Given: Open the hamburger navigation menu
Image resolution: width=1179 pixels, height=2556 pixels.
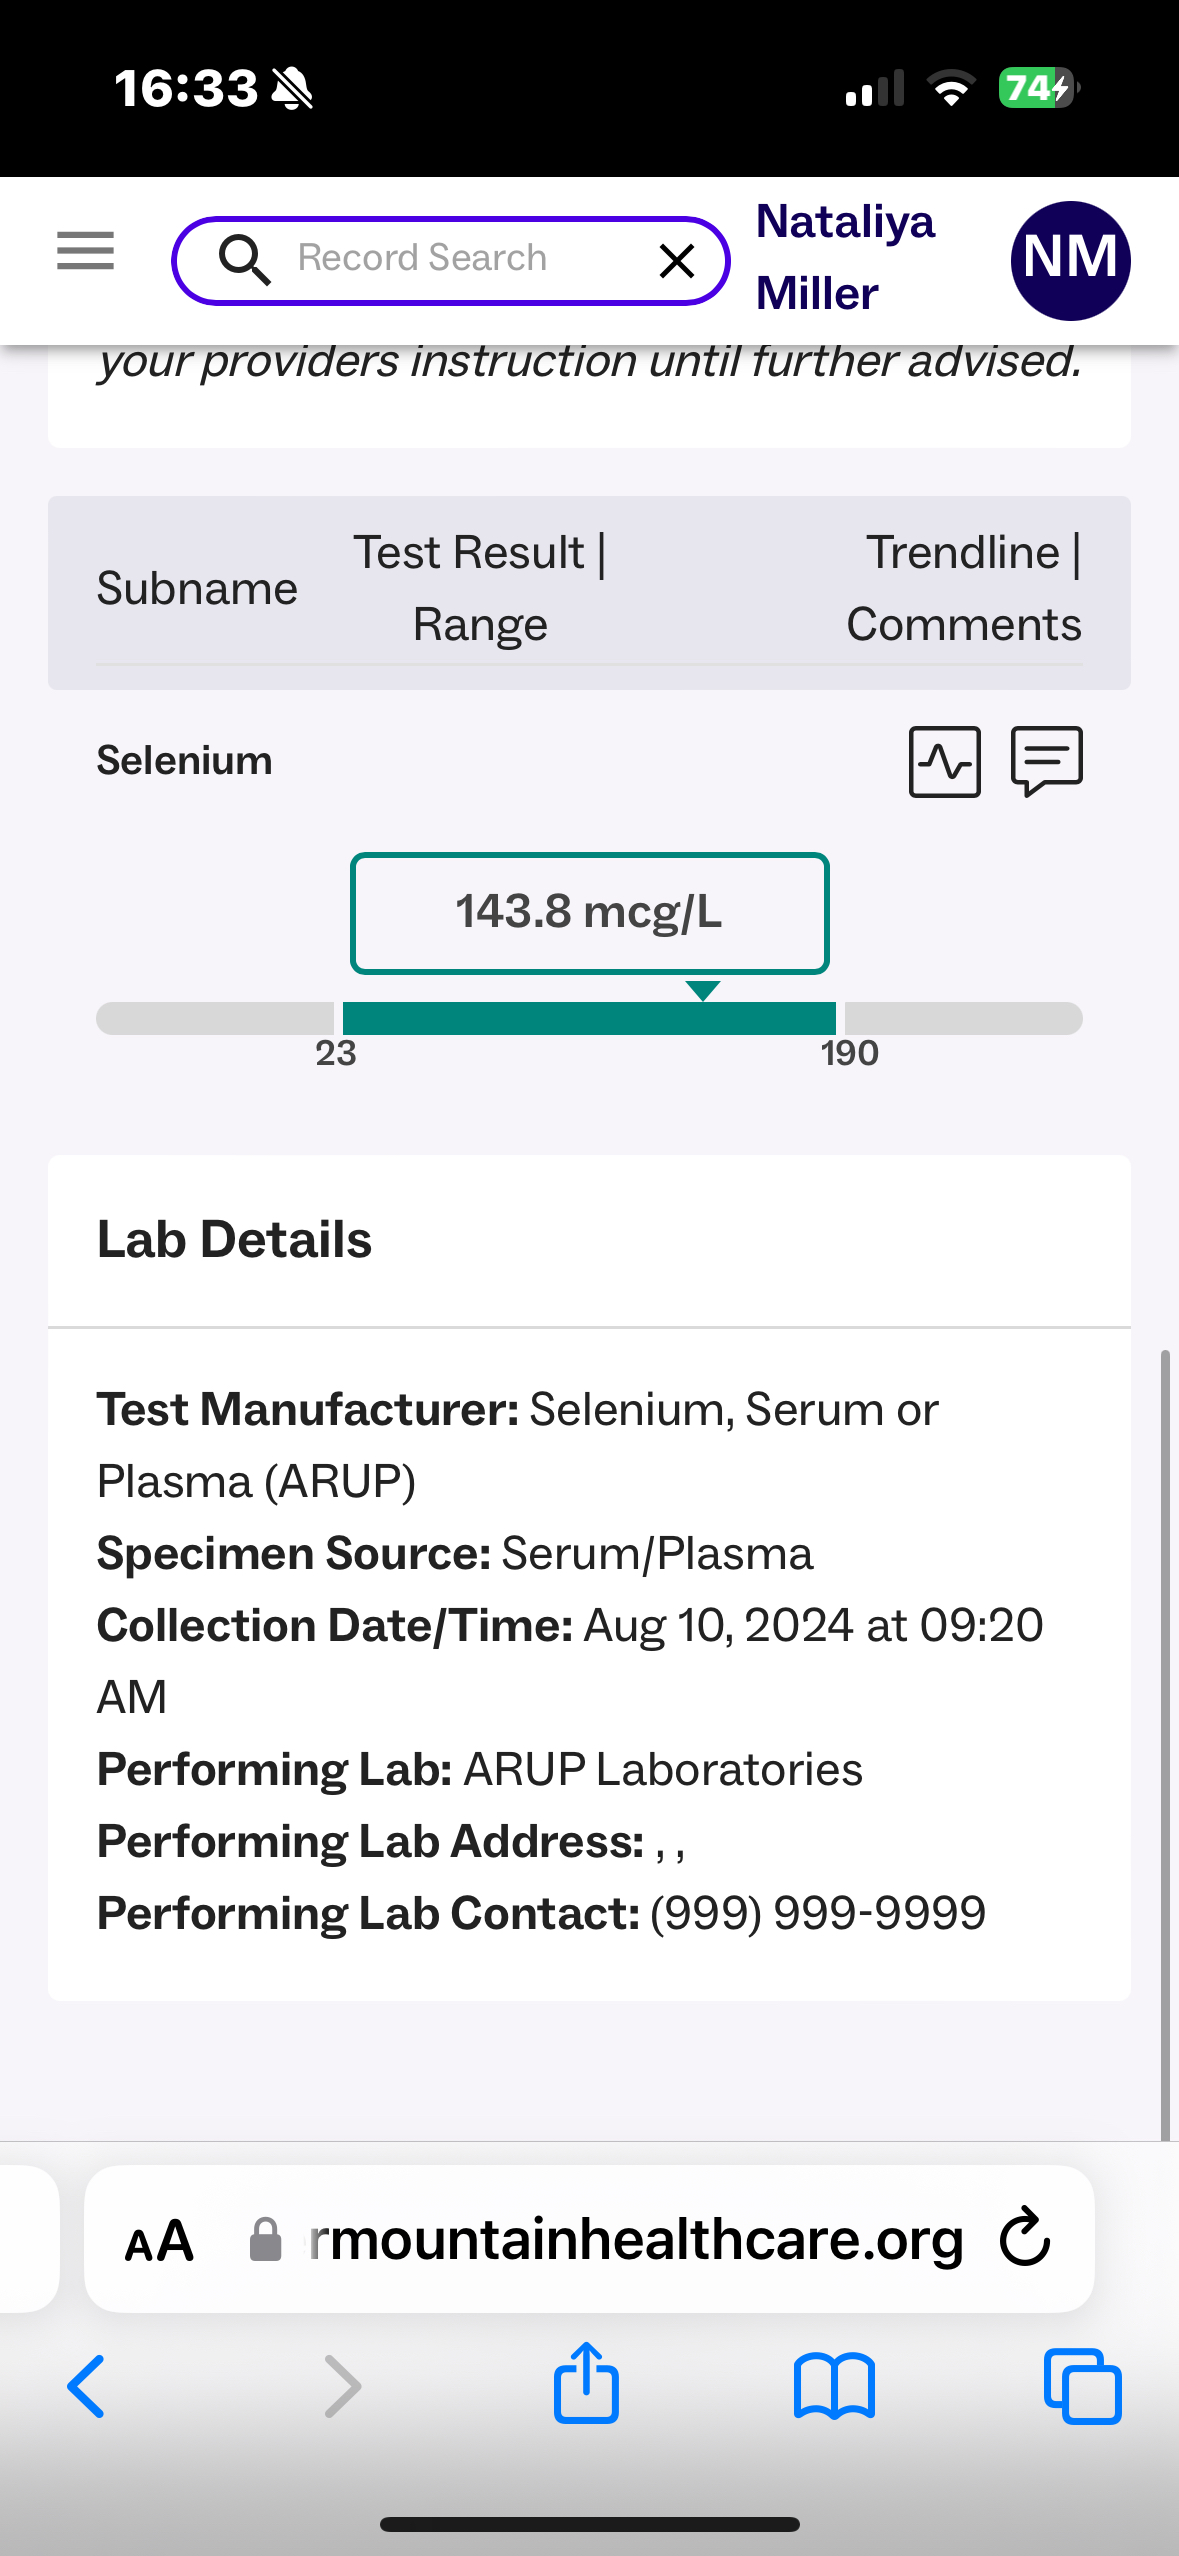Looking at the screenshot, I should [85, 251].
